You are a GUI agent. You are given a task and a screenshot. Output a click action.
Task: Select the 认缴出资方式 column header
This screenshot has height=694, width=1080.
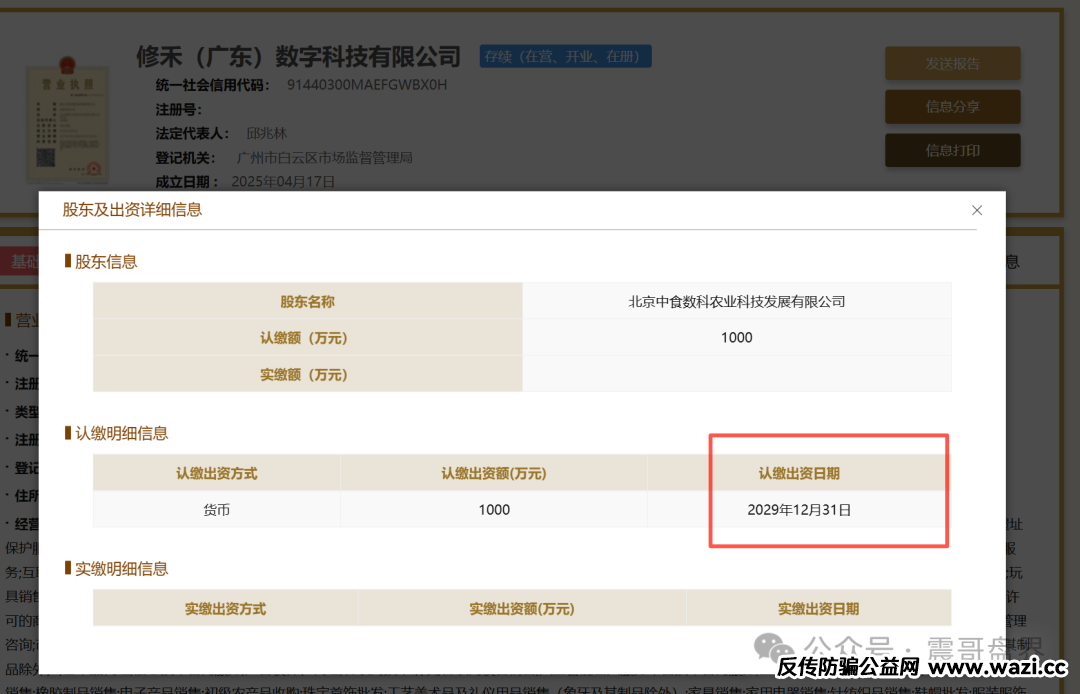217,473
